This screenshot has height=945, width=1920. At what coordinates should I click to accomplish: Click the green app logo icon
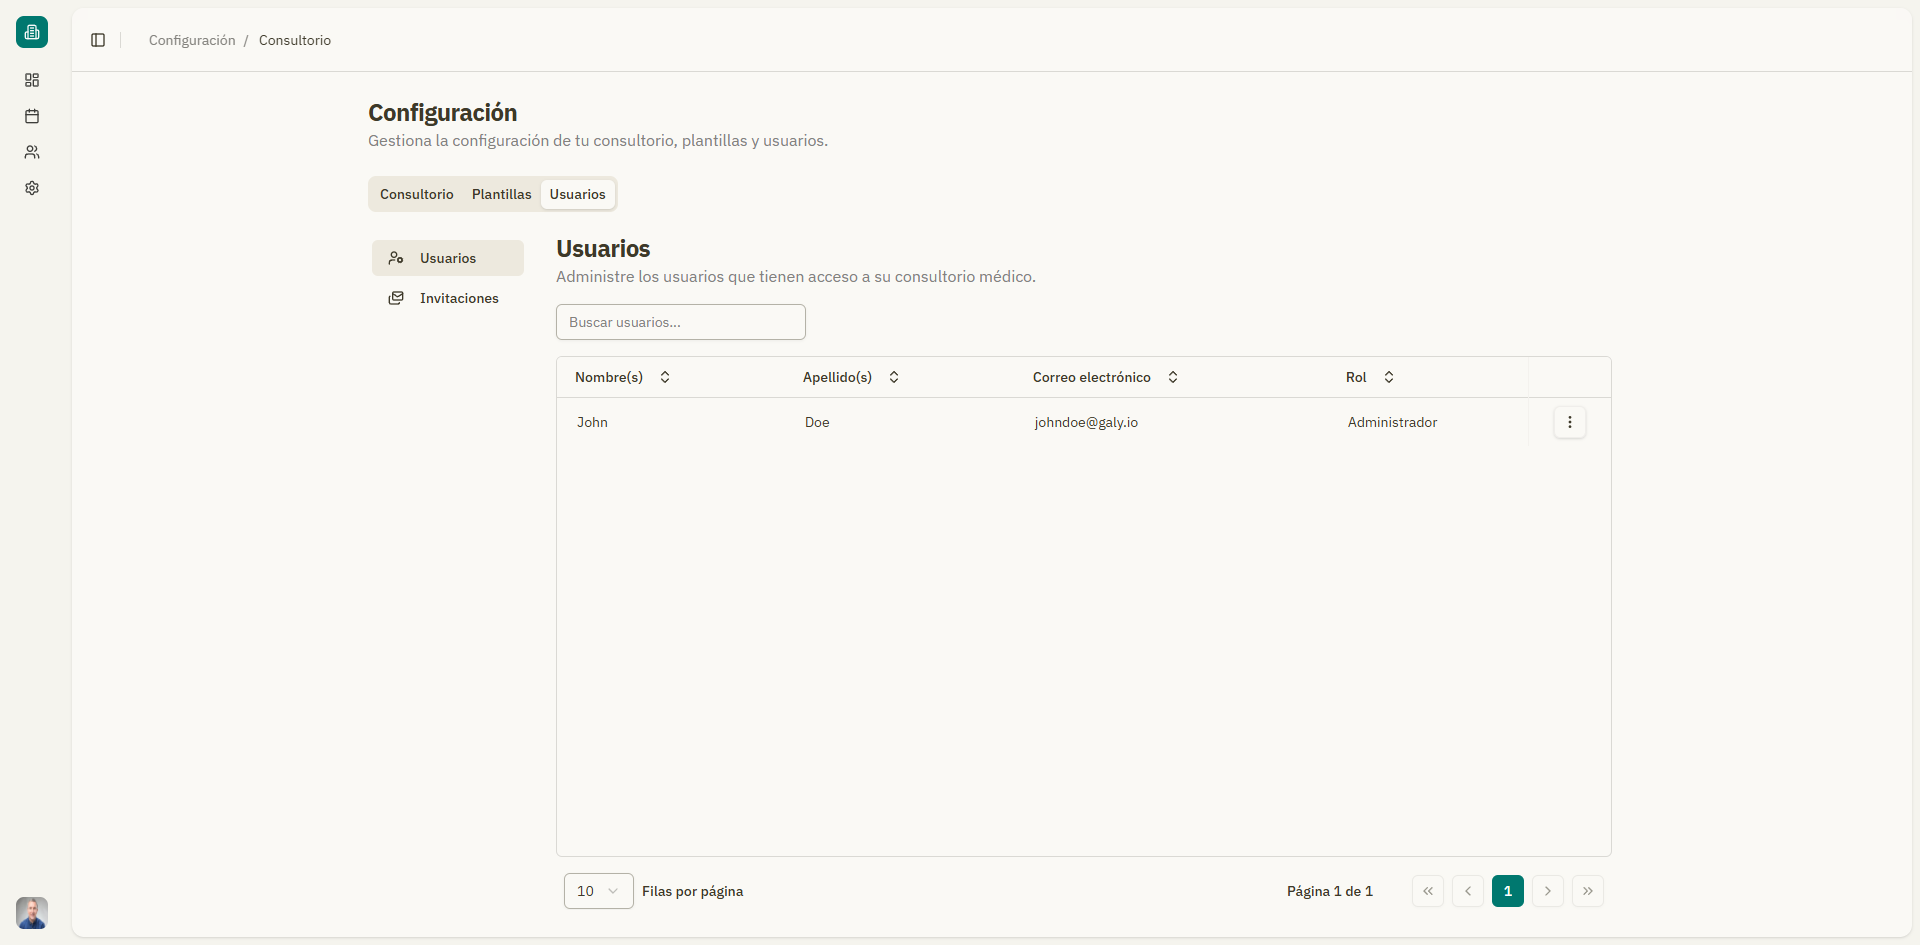point(32,32)
